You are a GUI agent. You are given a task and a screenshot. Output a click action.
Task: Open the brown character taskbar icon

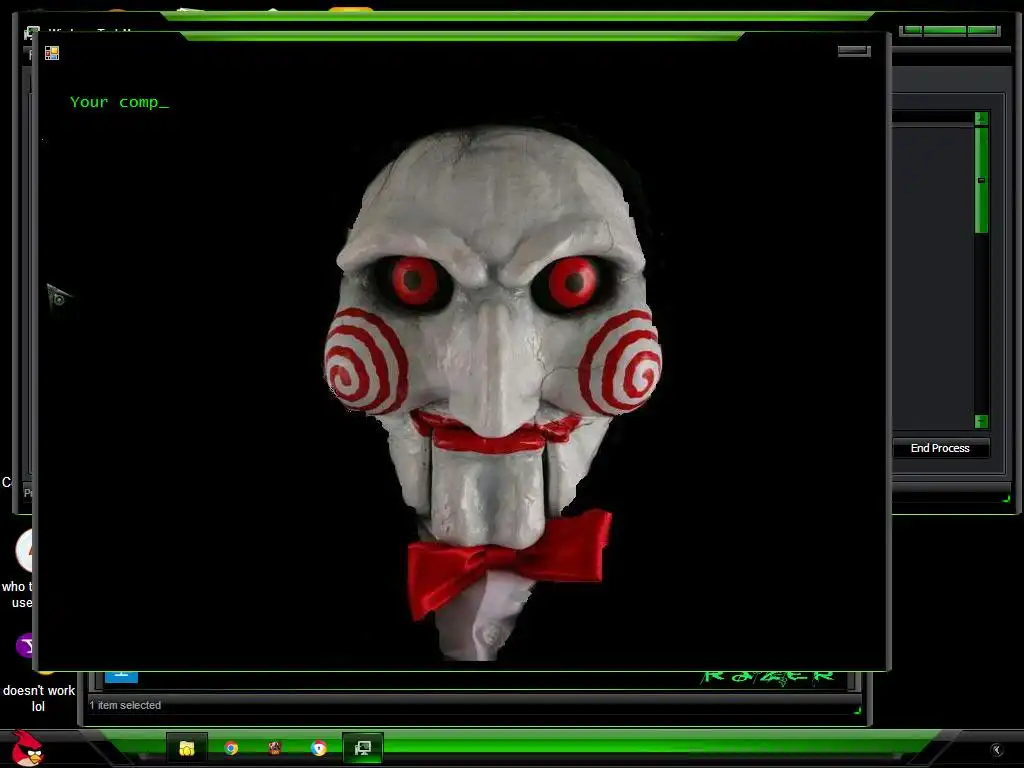coord(275,747)
